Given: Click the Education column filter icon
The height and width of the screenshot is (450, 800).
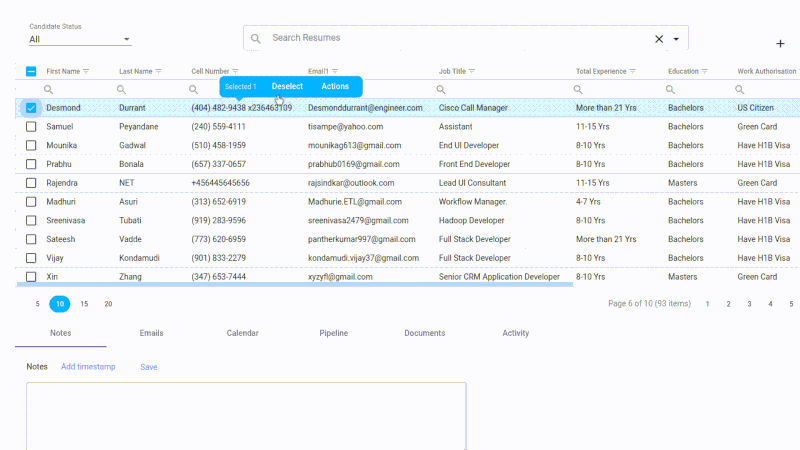Looking at the screenshot, I should [705, 72].
